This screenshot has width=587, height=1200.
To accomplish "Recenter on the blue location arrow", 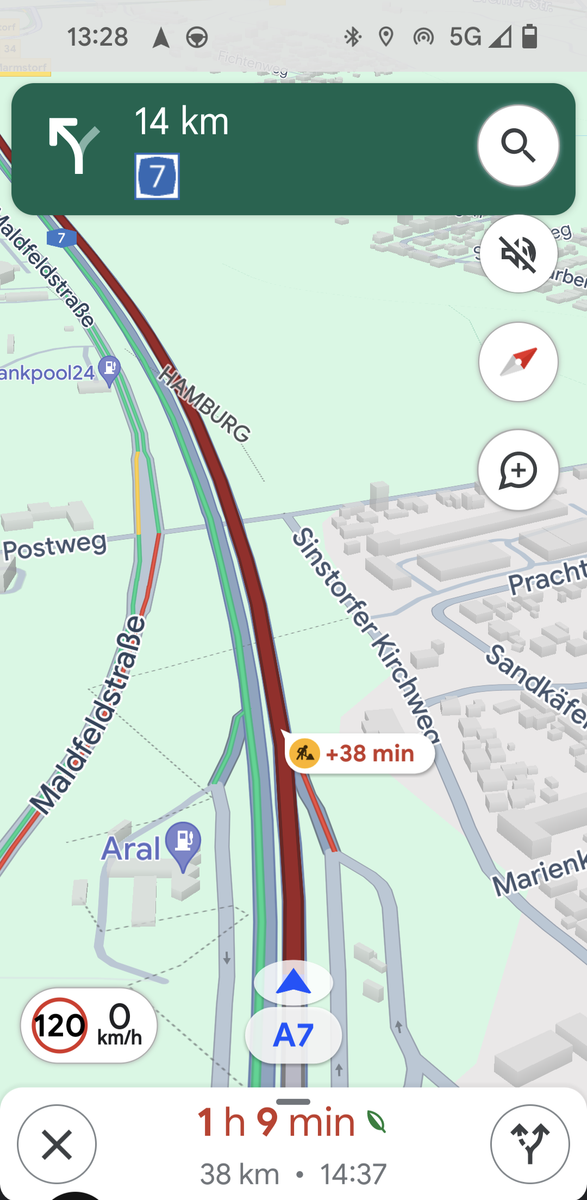I will (x=293, y=984).
